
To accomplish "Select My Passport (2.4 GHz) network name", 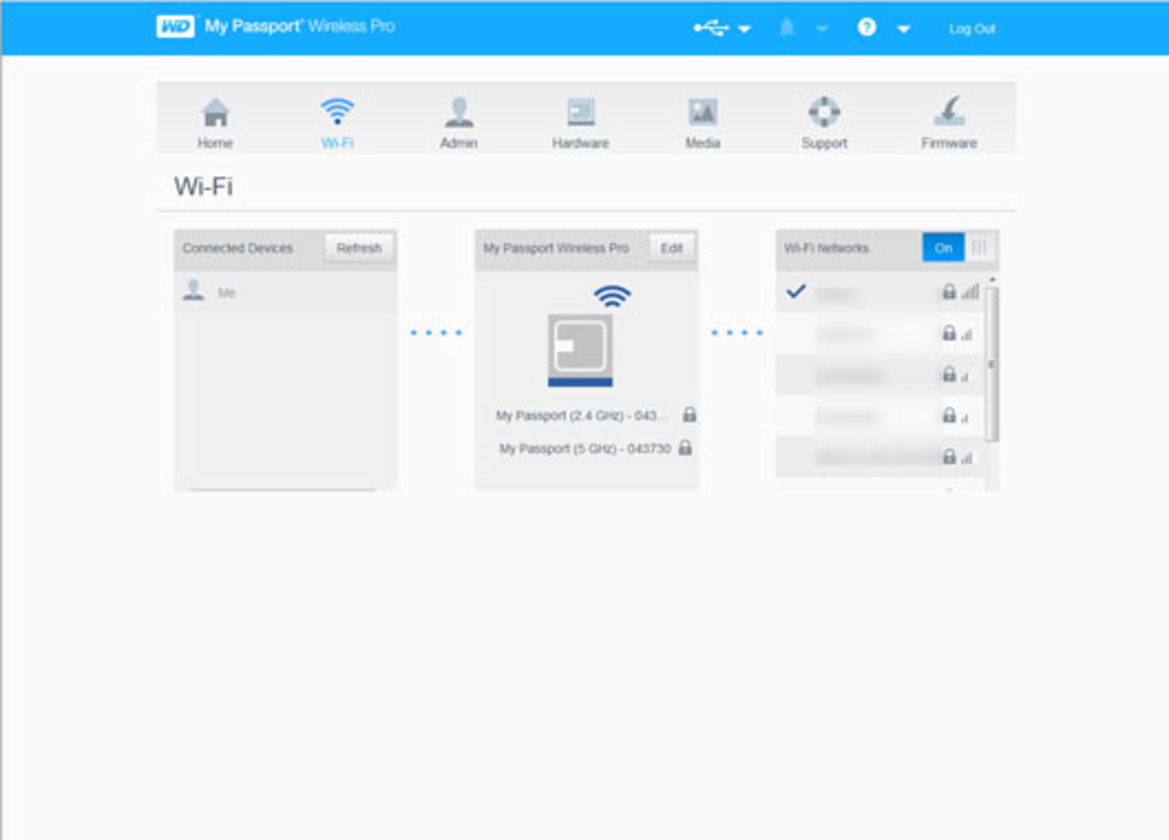I will click(582, 415).
